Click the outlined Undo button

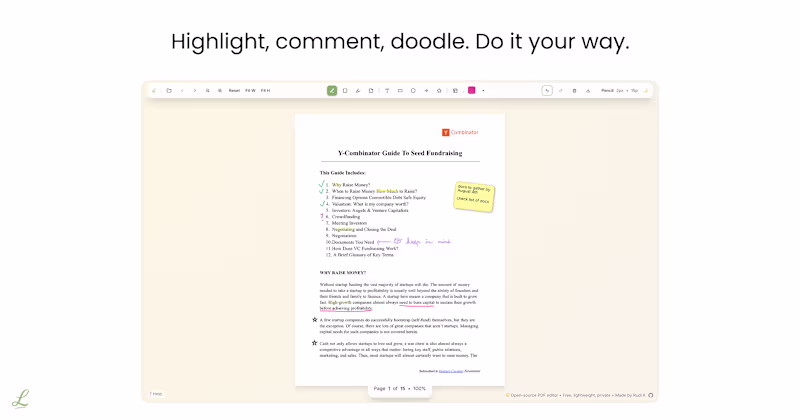(547, 90)
